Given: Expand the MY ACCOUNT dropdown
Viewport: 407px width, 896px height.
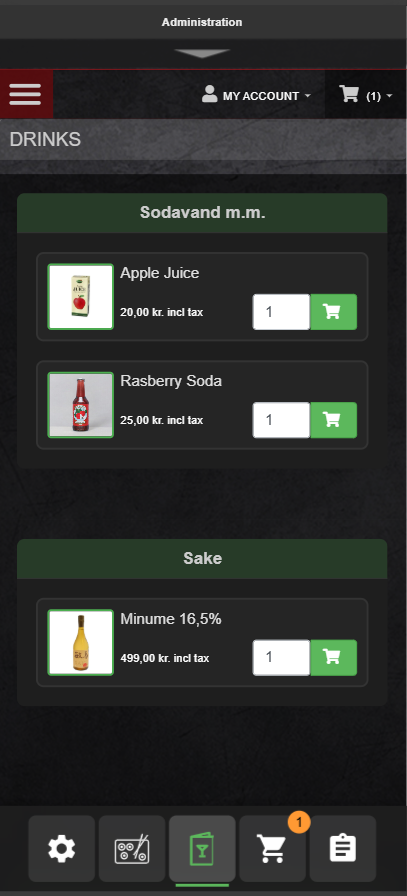Looking at the screenshot, I should click(256, 95).
